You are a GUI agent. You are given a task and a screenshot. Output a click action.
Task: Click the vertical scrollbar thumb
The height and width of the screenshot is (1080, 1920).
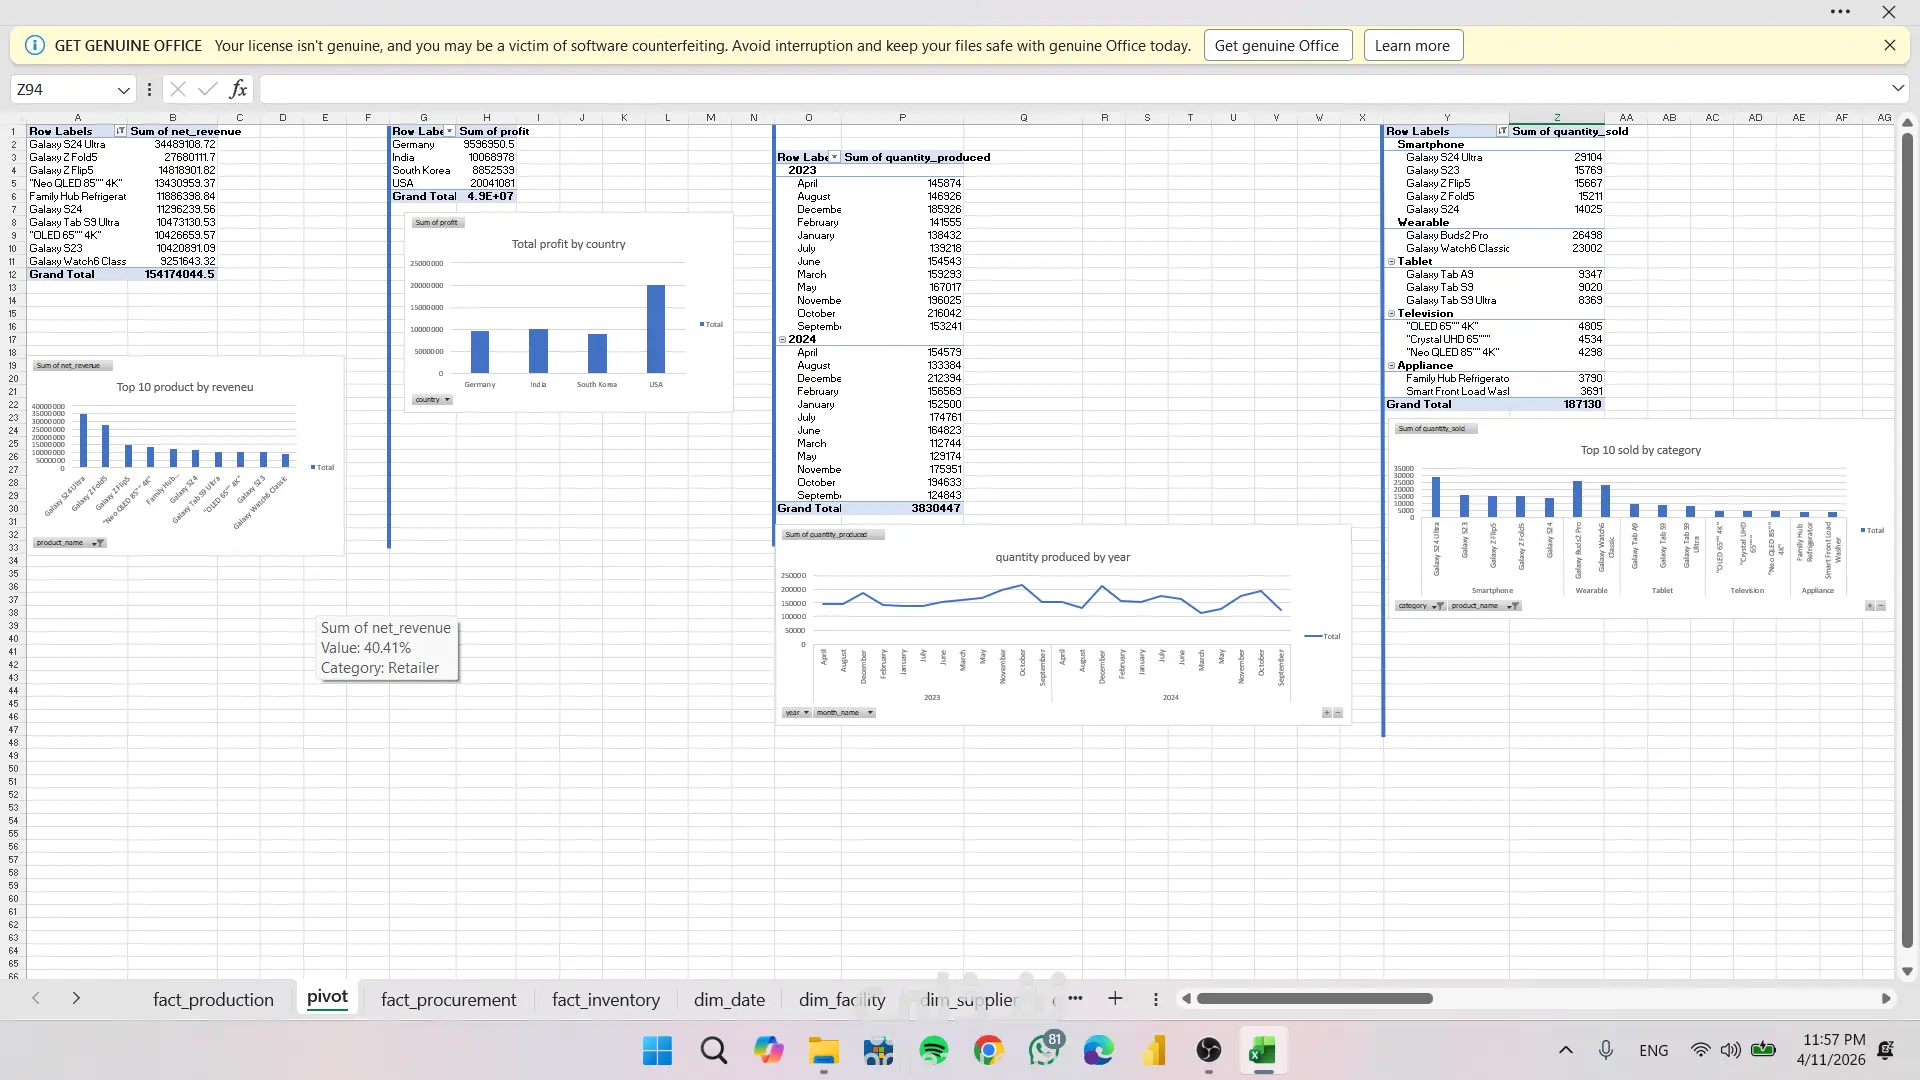pos(1907,540)
